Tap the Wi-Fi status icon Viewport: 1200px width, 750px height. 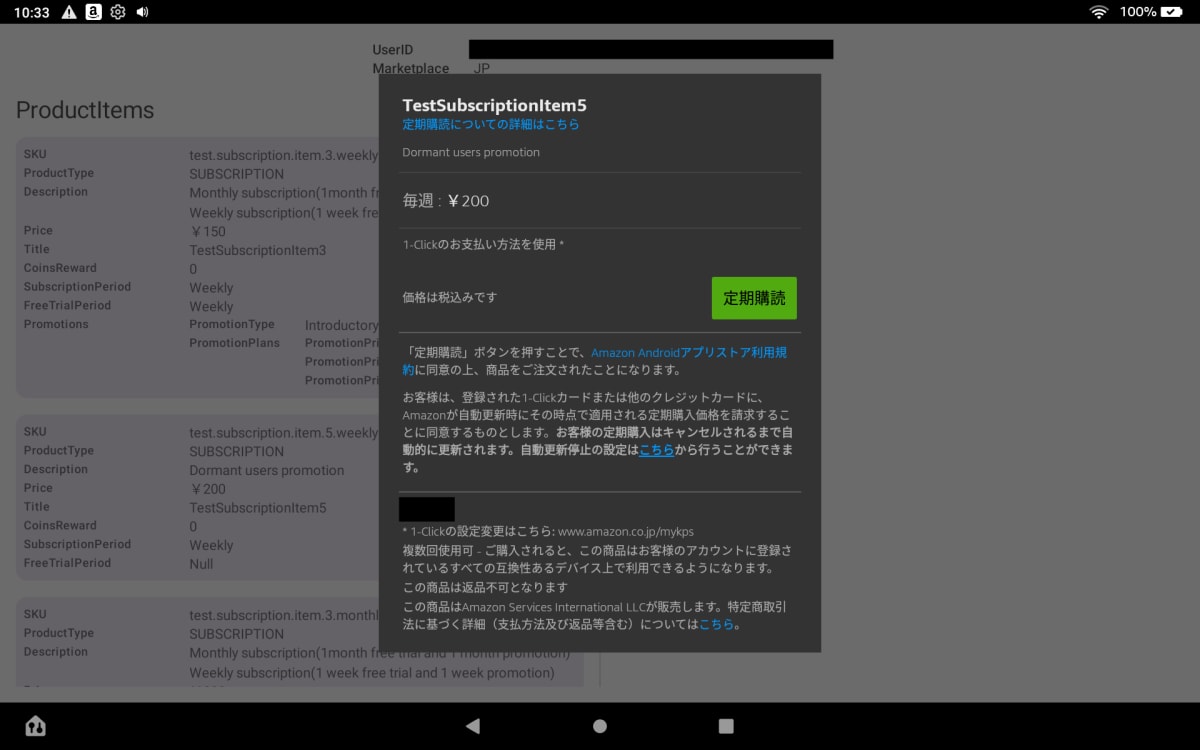point(1099,12)
